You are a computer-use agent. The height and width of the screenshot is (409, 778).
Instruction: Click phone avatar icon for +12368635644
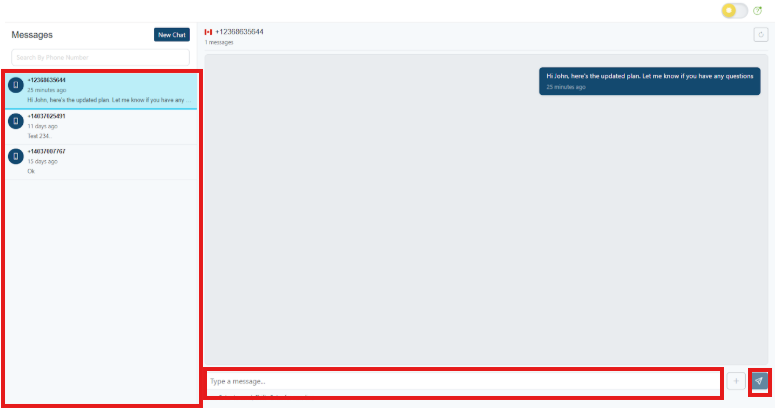coord(16,85)
